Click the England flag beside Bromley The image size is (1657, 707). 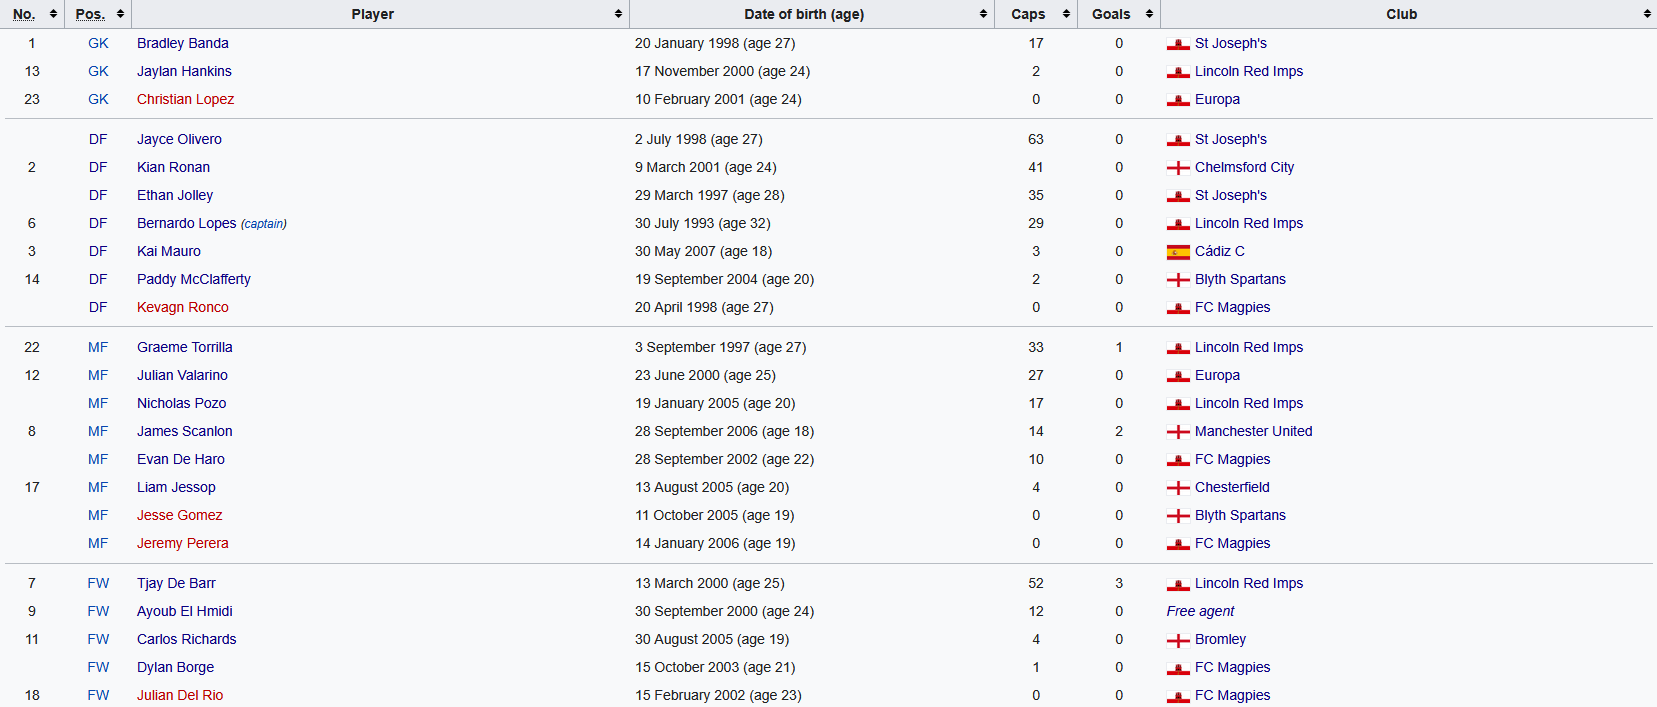point(1178,640)
